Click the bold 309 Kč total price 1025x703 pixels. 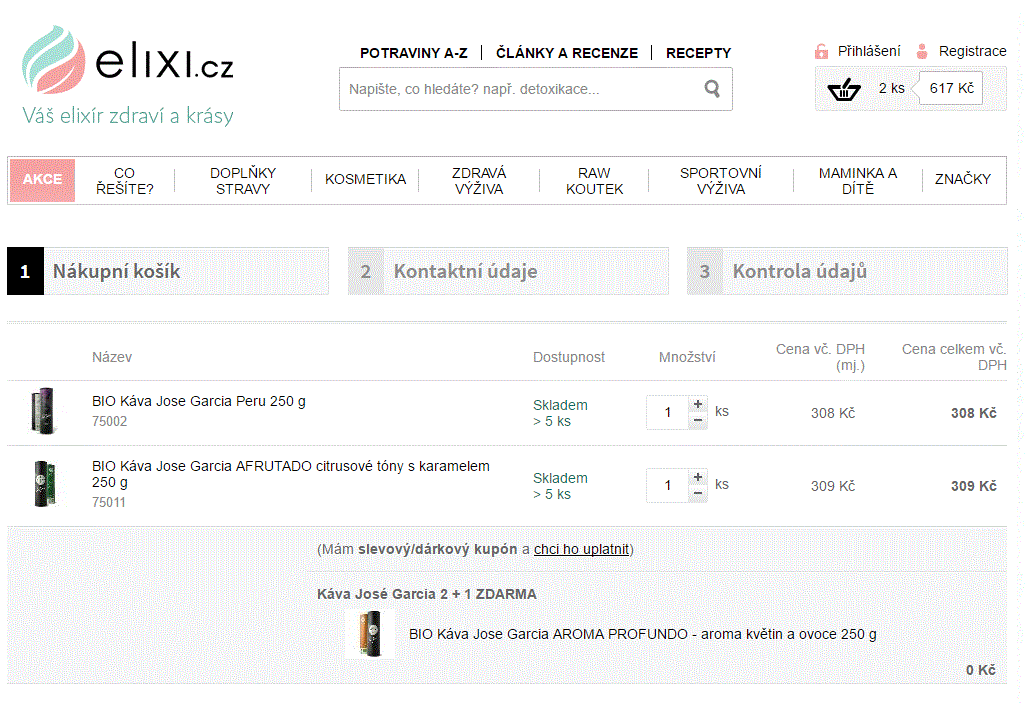[973, 486]
